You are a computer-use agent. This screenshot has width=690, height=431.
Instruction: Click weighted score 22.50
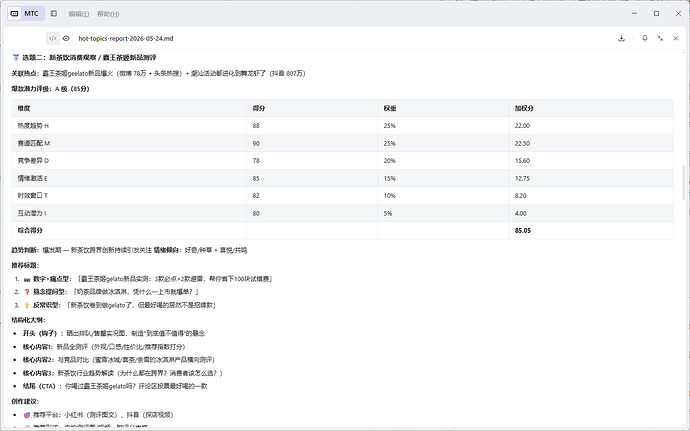522,144
